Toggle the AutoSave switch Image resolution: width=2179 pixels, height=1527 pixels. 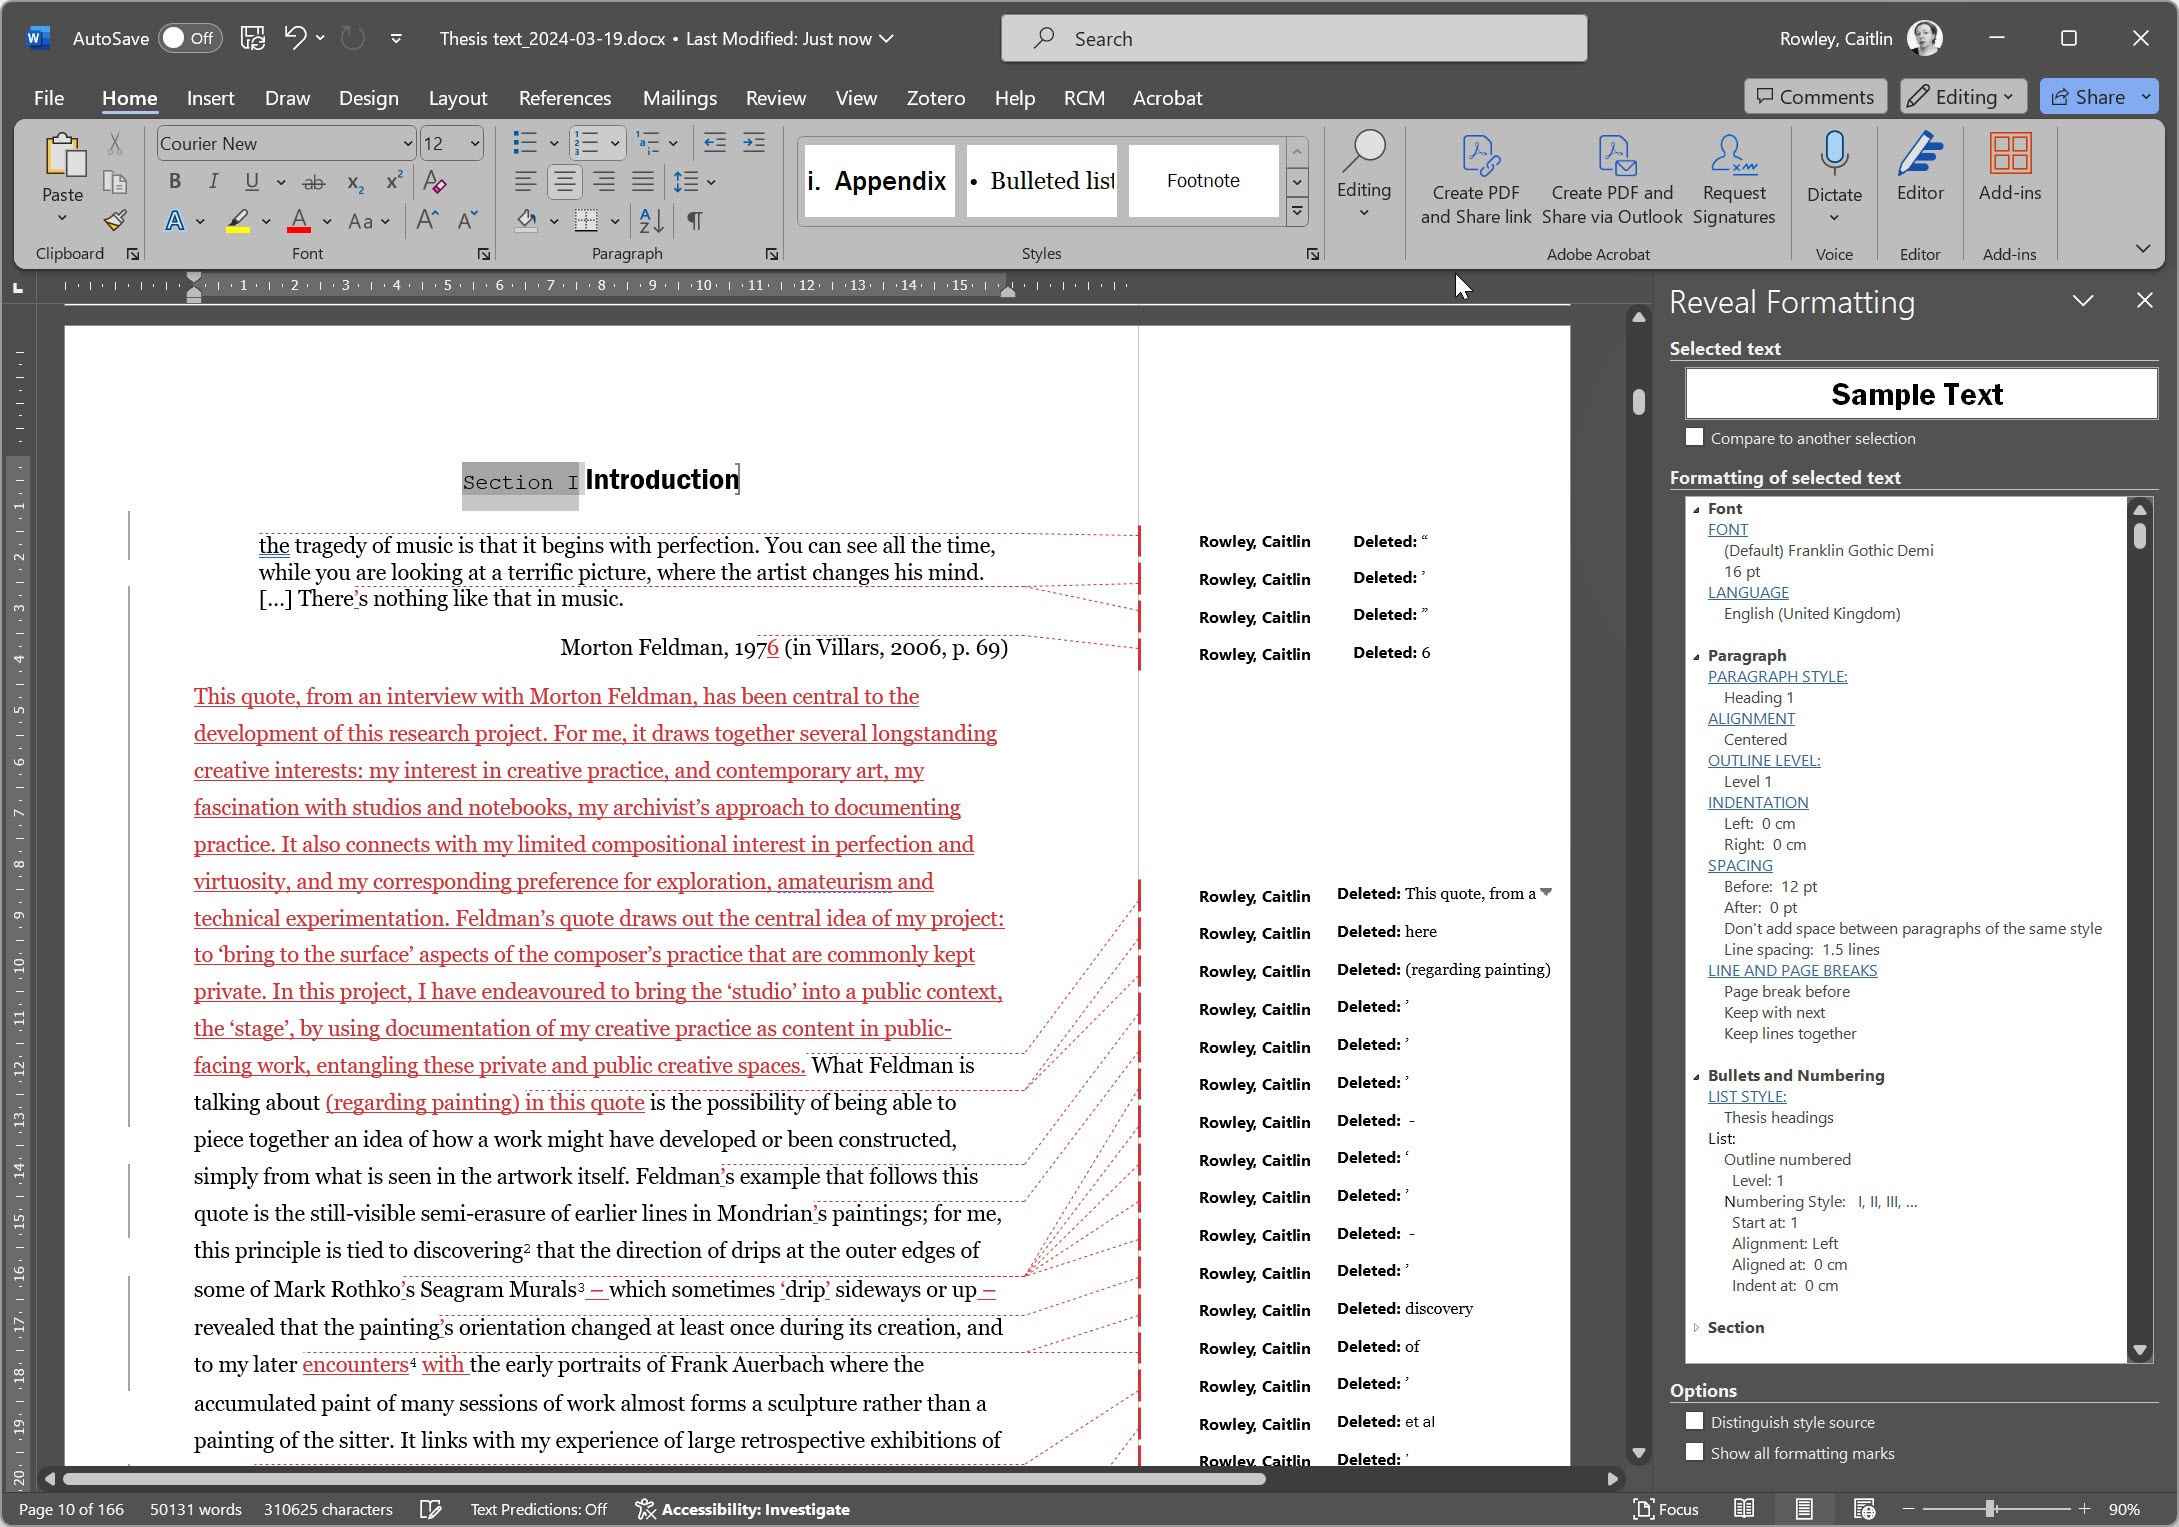190,38
